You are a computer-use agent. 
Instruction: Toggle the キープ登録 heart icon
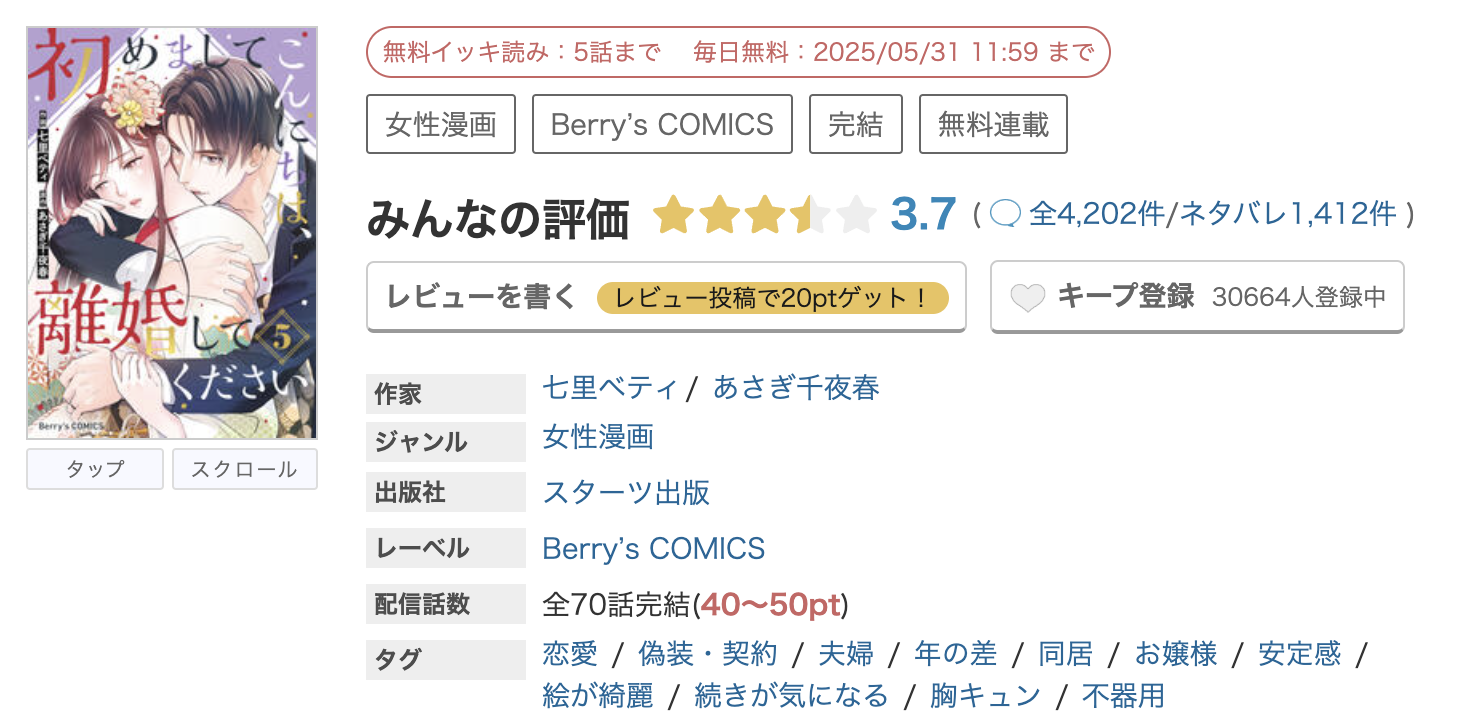pos(1028,296)
